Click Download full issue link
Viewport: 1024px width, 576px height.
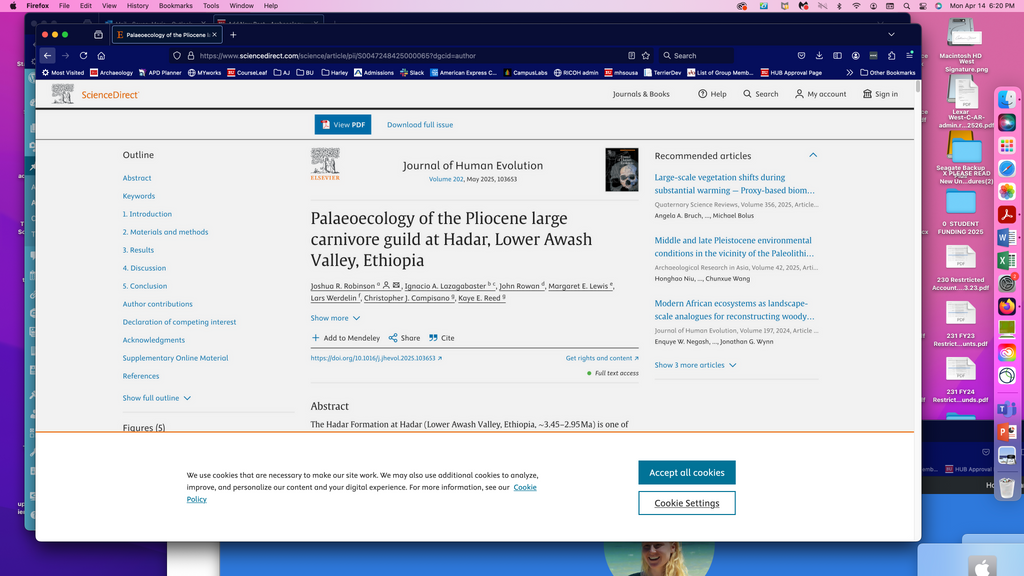click(420, 125)
